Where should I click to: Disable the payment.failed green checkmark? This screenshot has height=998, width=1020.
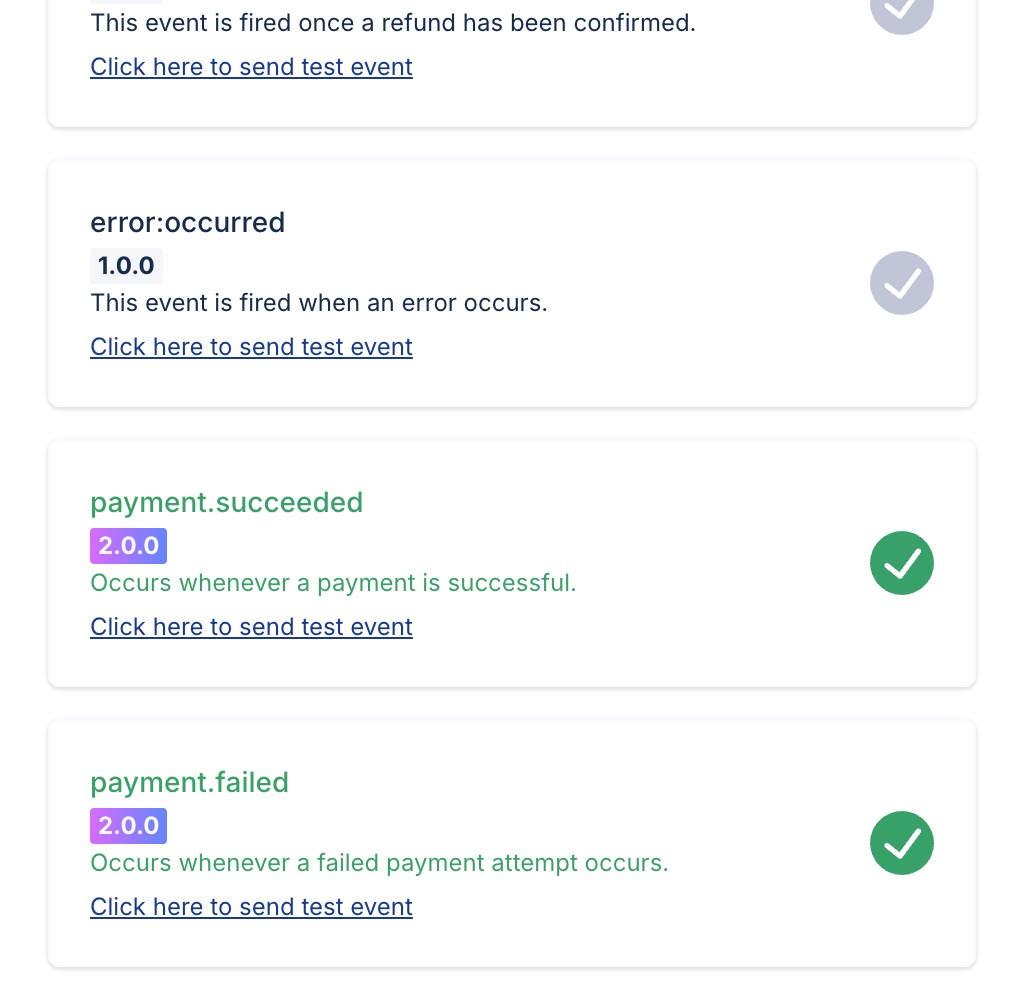click(x=902, y=843)
